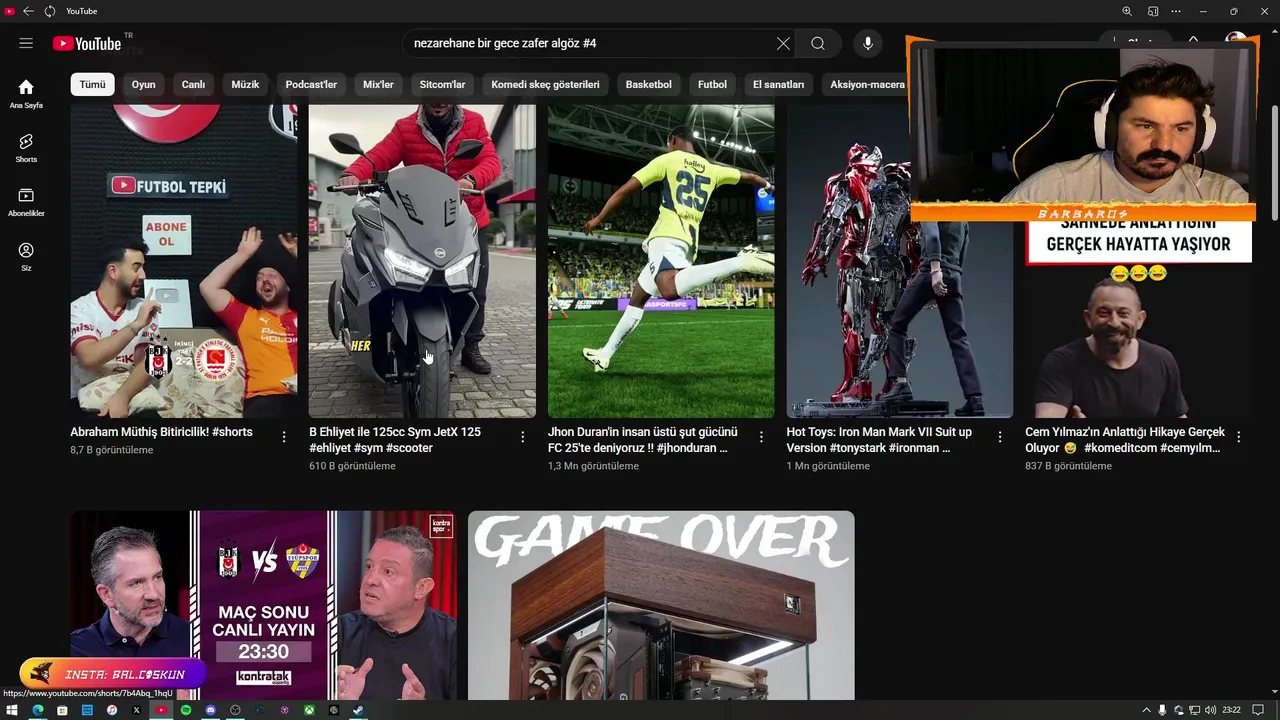Select the Komedi skeç gösterileri chip

pyautogui.click(x=545, y=85)
